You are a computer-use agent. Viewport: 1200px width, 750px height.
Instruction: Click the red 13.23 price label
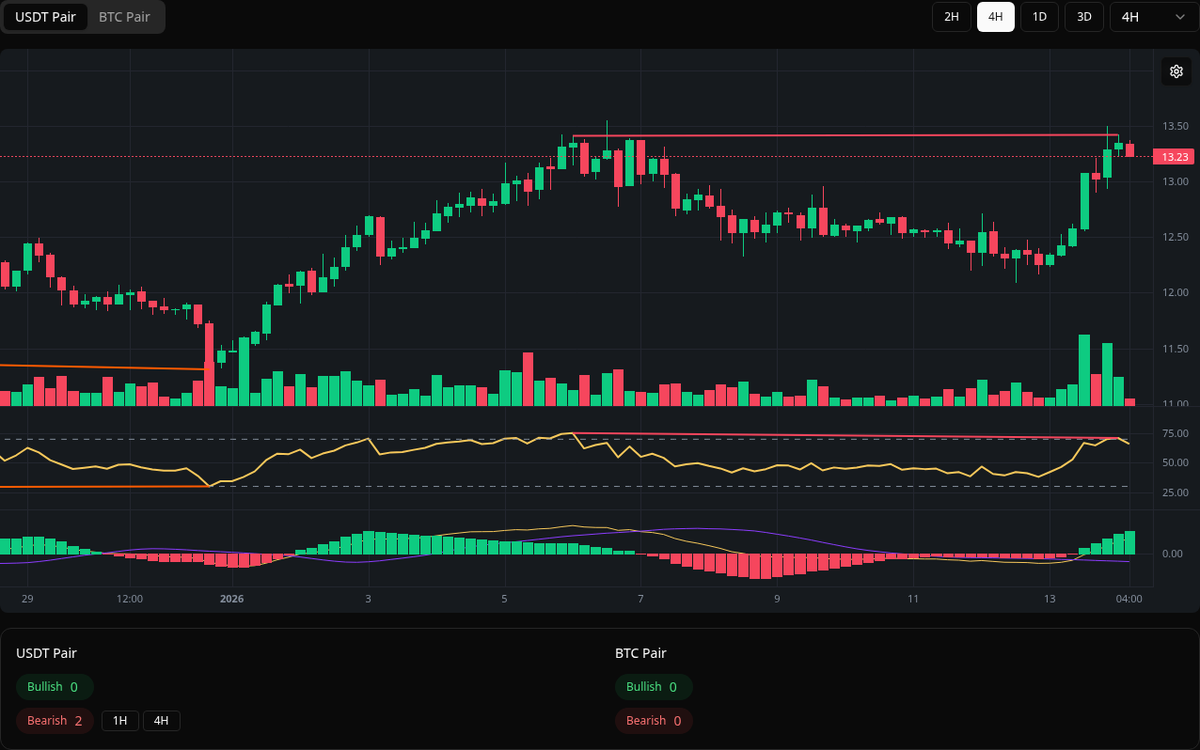[x=1172, y=156]
